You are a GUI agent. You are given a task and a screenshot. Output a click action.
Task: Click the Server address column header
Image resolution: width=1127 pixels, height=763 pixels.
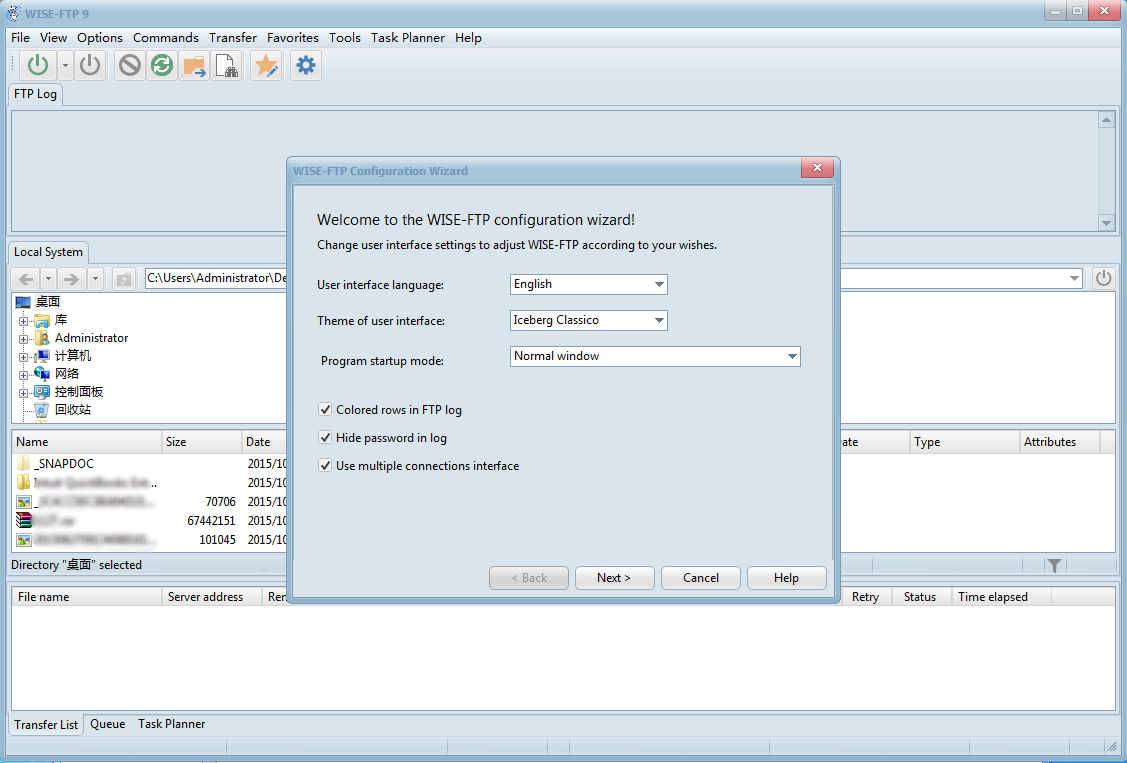pos(211,597)
